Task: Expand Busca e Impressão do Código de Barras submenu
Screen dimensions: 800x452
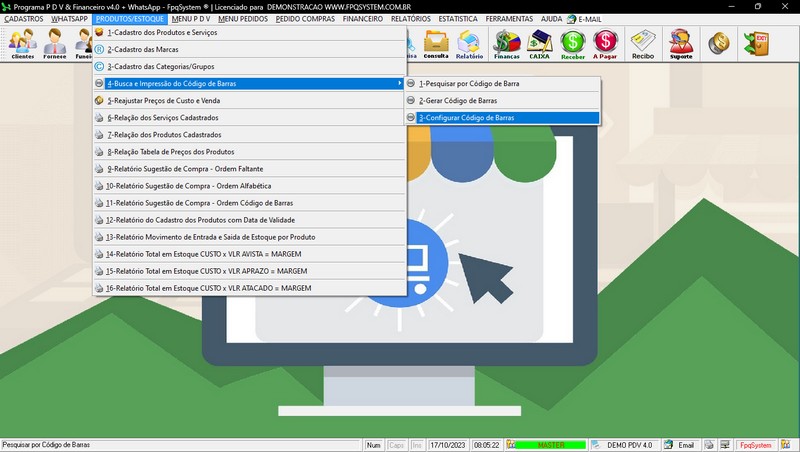Action: (x=250, y=83)
